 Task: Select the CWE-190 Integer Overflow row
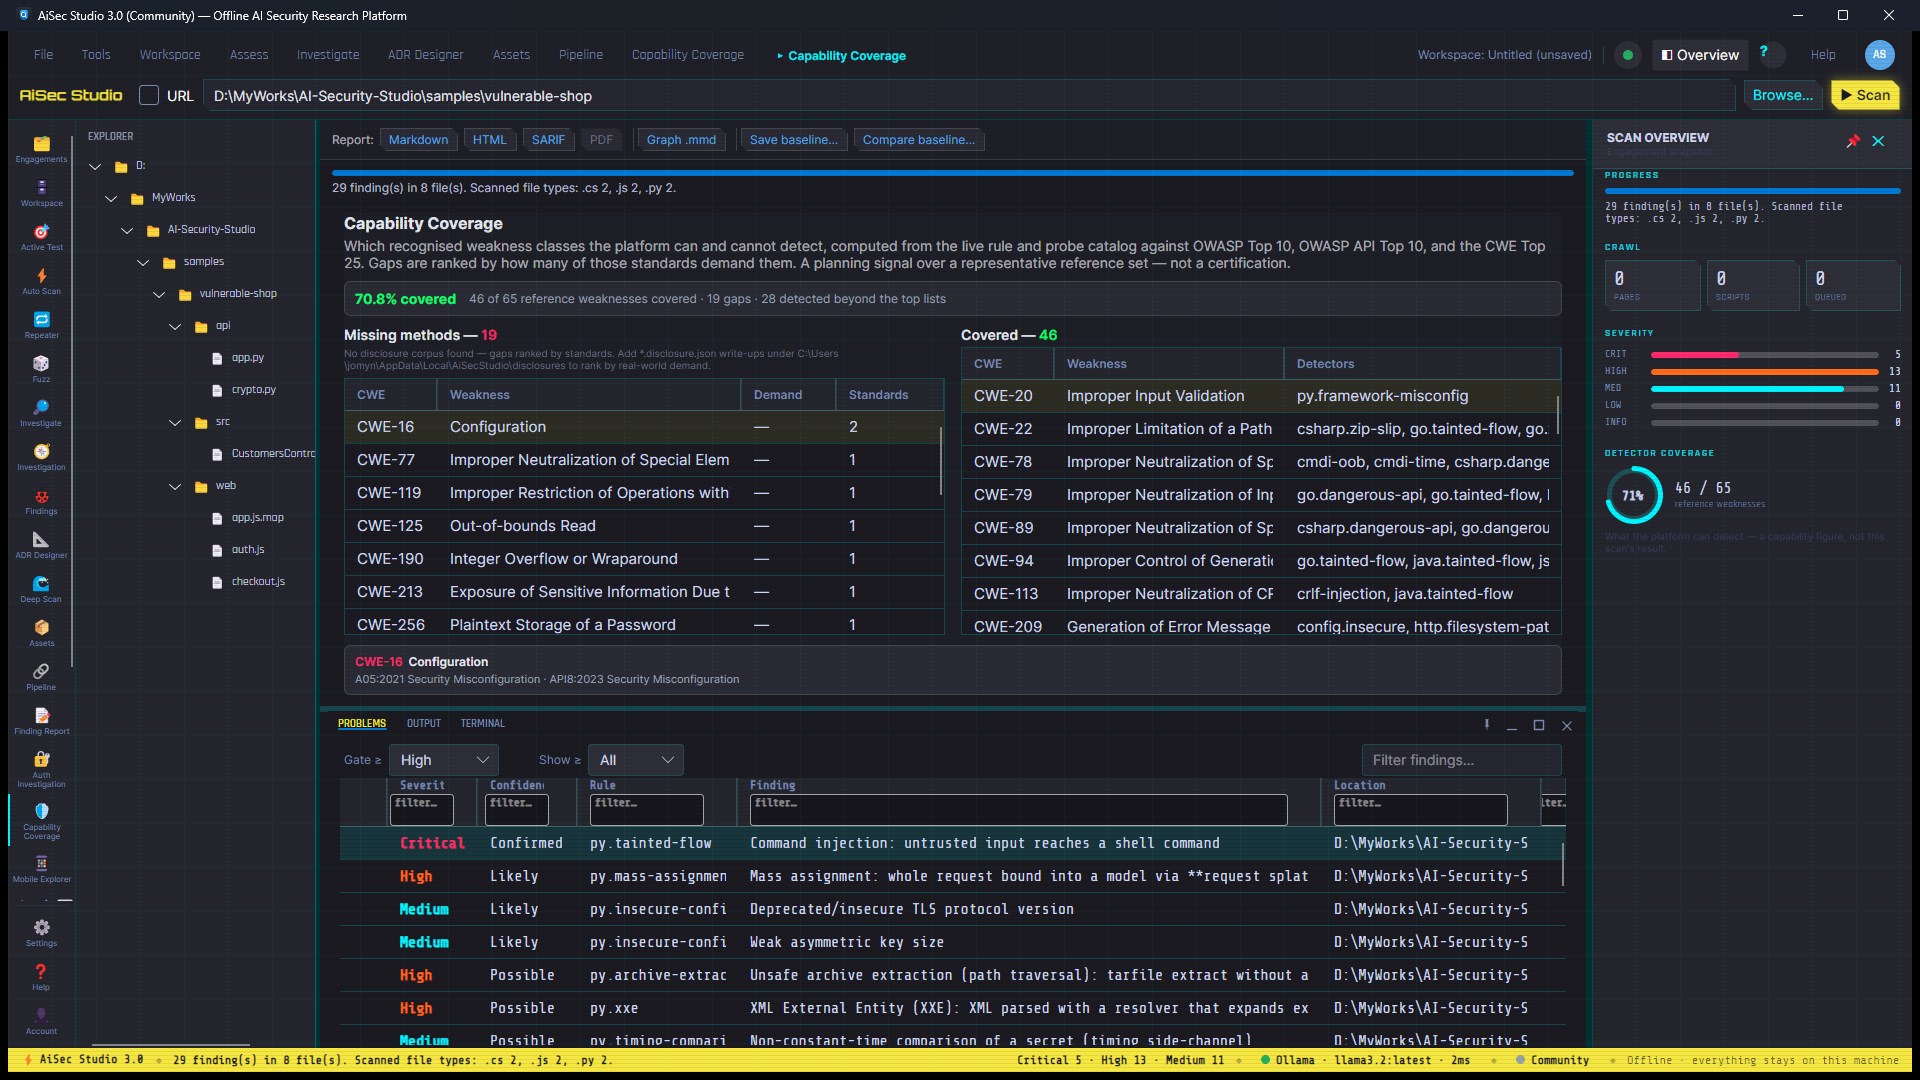tap(643, 559)
